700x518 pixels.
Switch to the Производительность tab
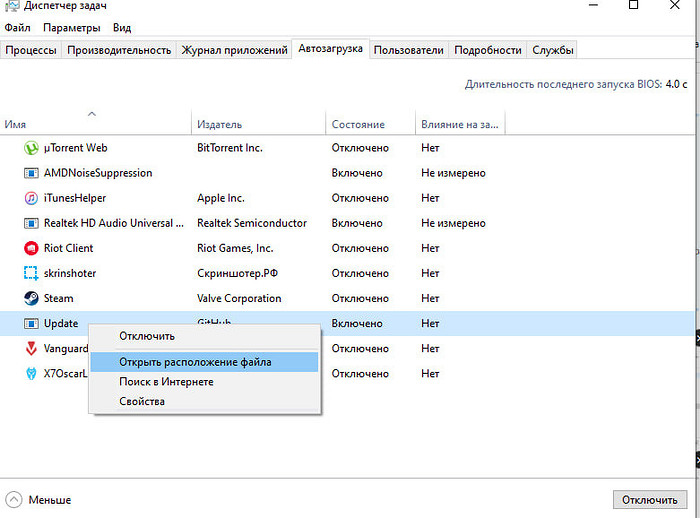(119, 50)
